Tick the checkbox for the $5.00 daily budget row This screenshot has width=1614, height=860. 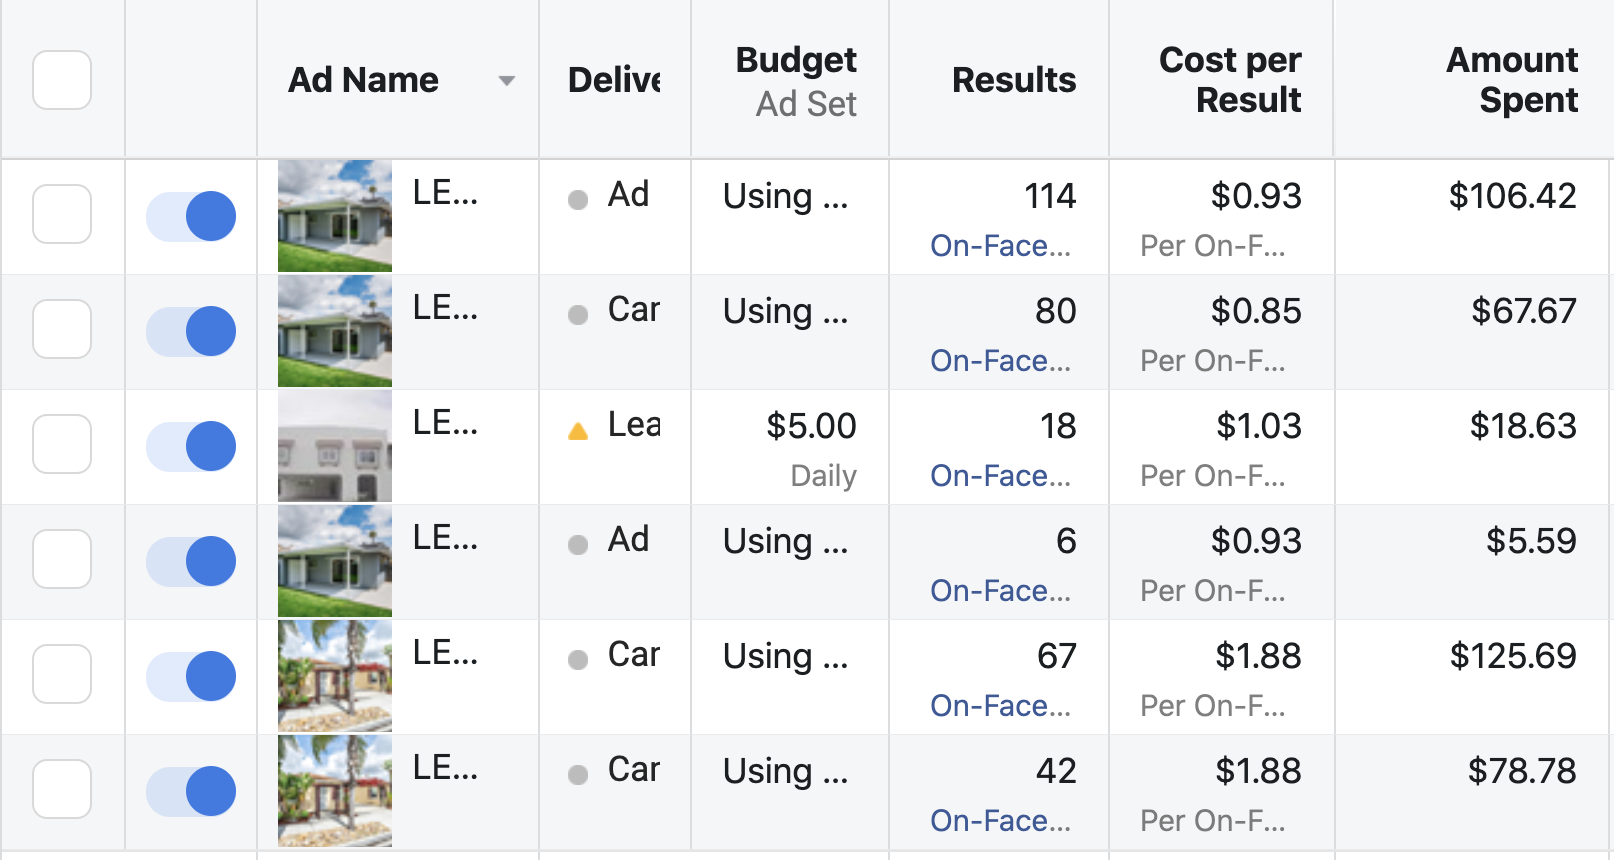(x=62, y=444)
